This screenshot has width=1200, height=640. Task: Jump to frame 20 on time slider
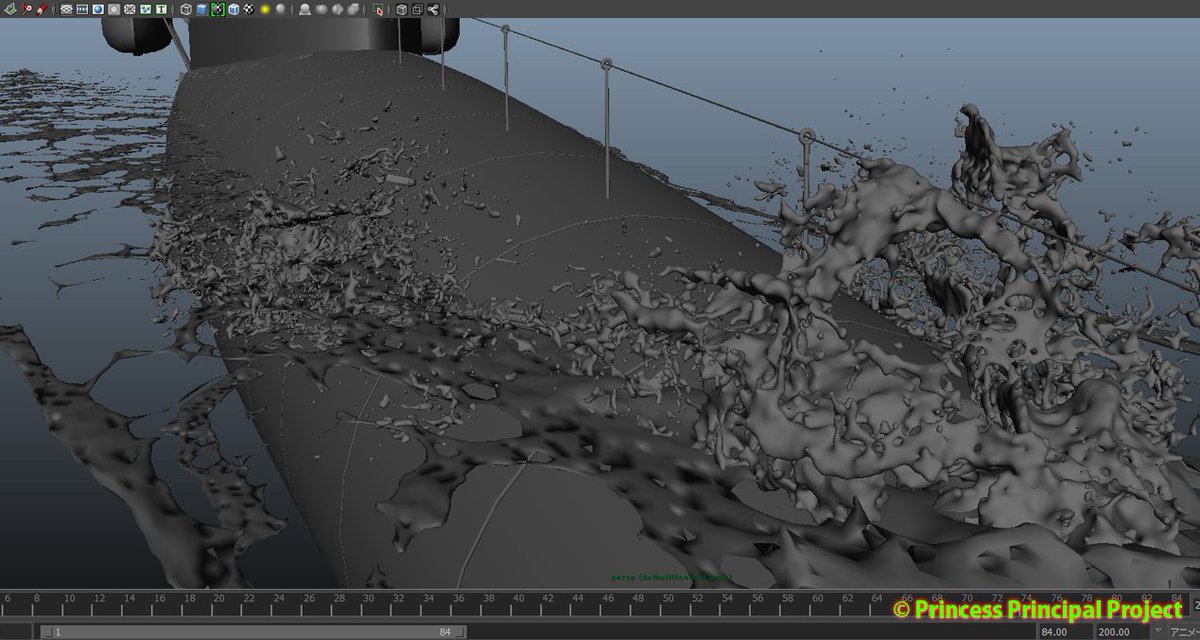tap(218, 600)
